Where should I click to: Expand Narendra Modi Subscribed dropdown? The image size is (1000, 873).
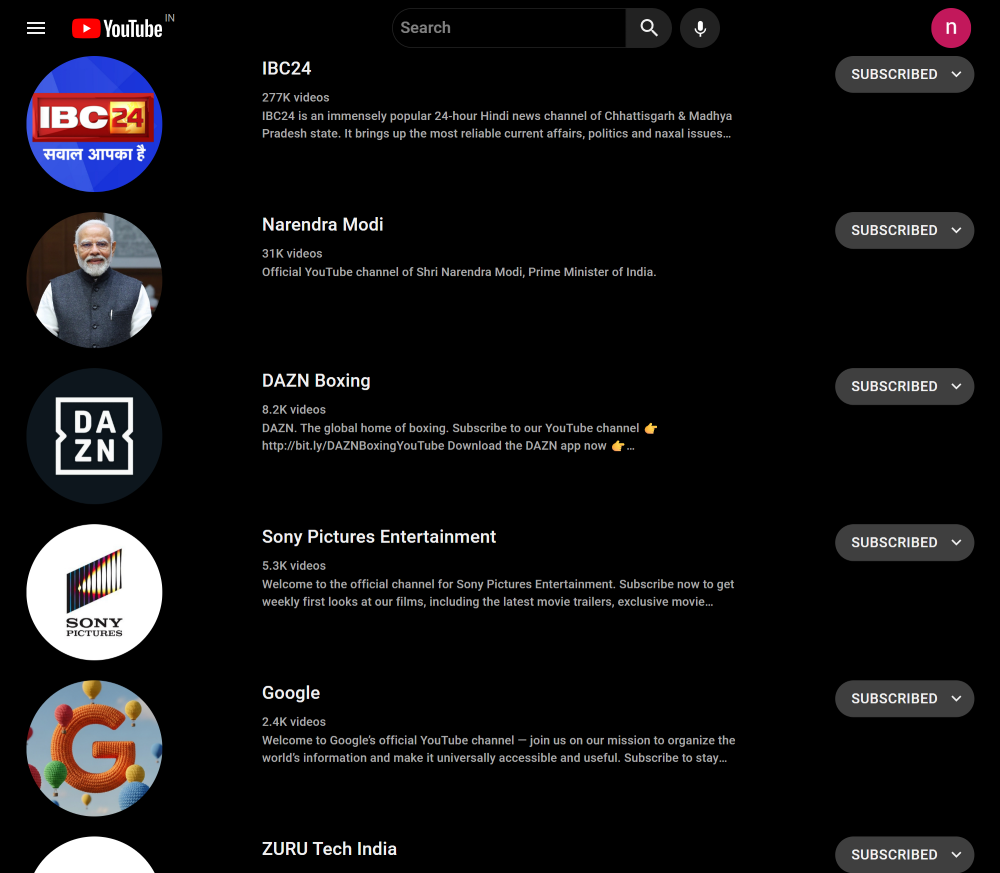(x=904, y=230)
